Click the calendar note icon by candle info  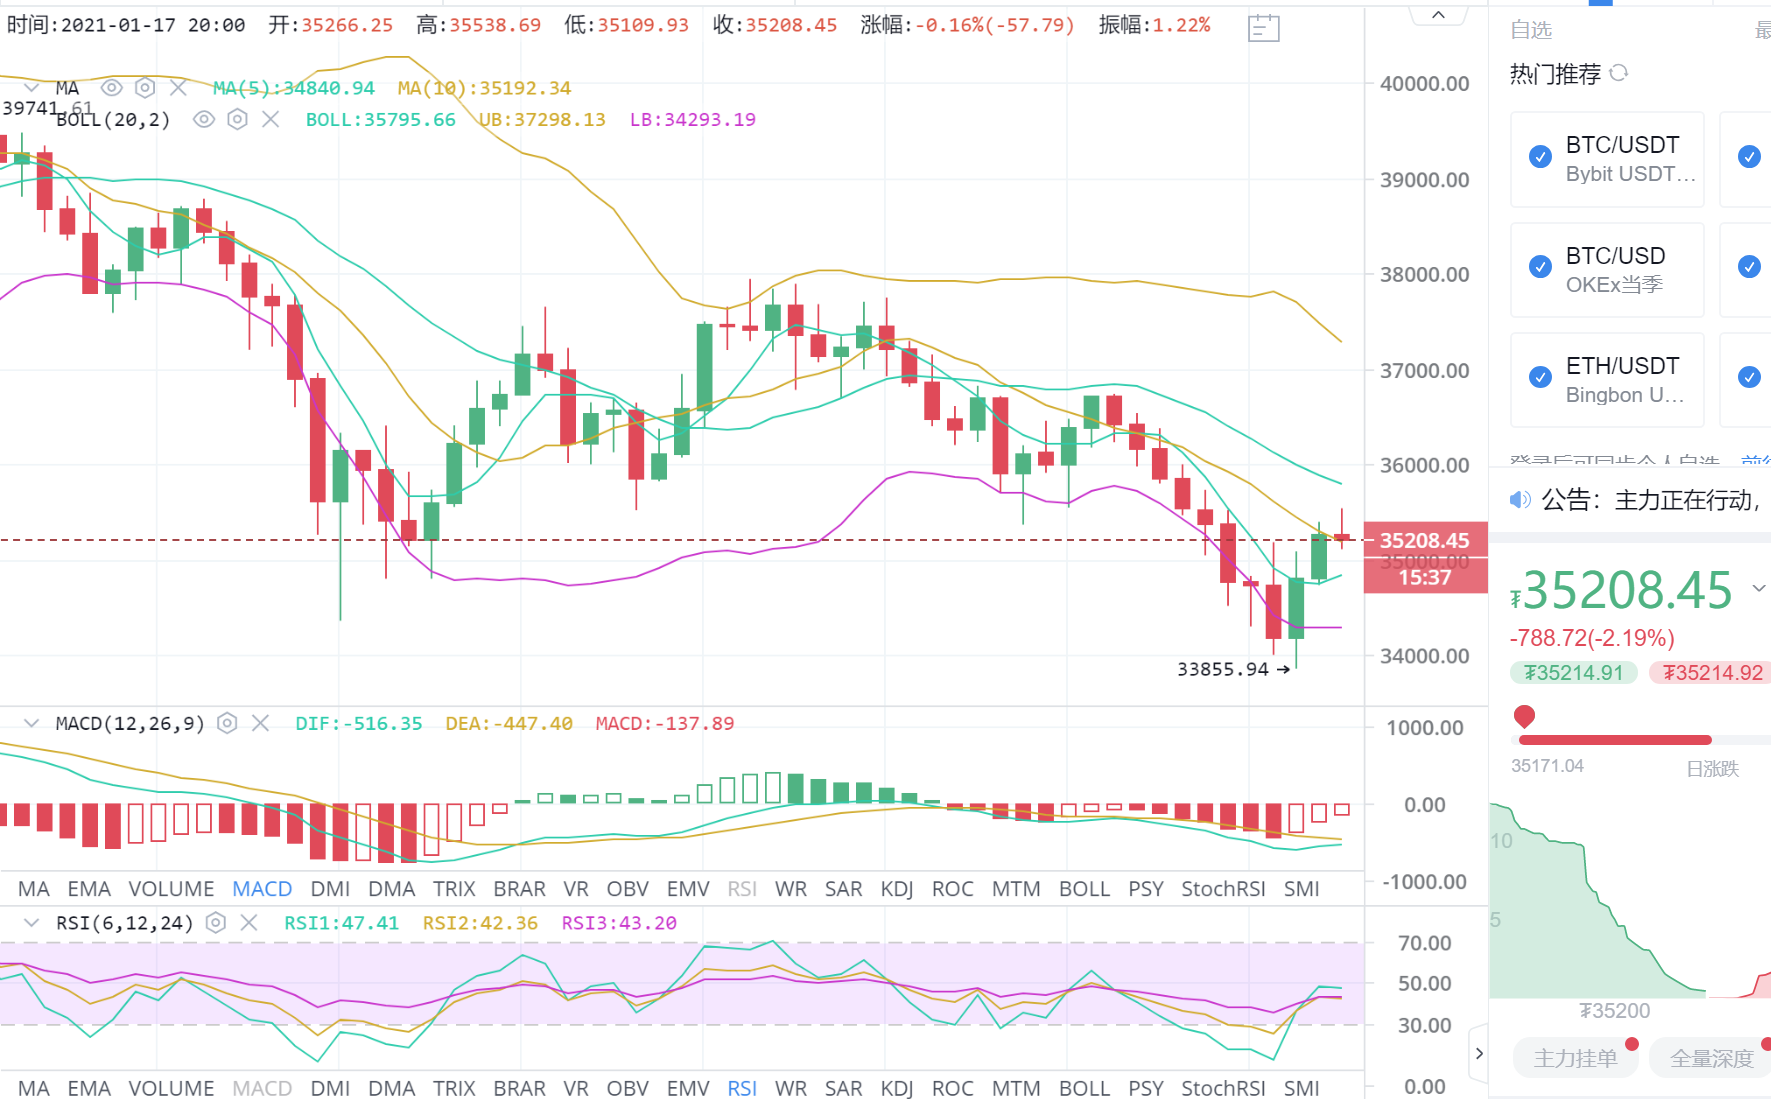coord(1264,28)
